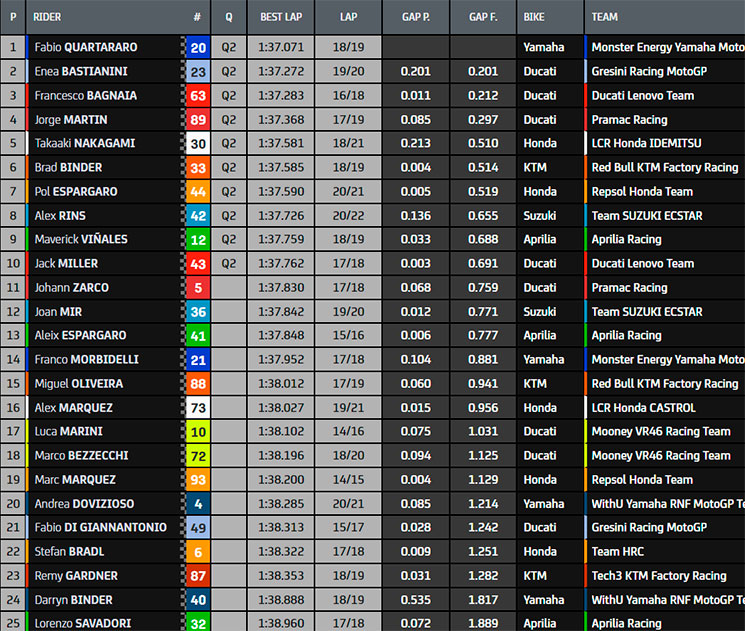
Task: Select rider Francesco BAGNAIA
Action: pos(86,96)
